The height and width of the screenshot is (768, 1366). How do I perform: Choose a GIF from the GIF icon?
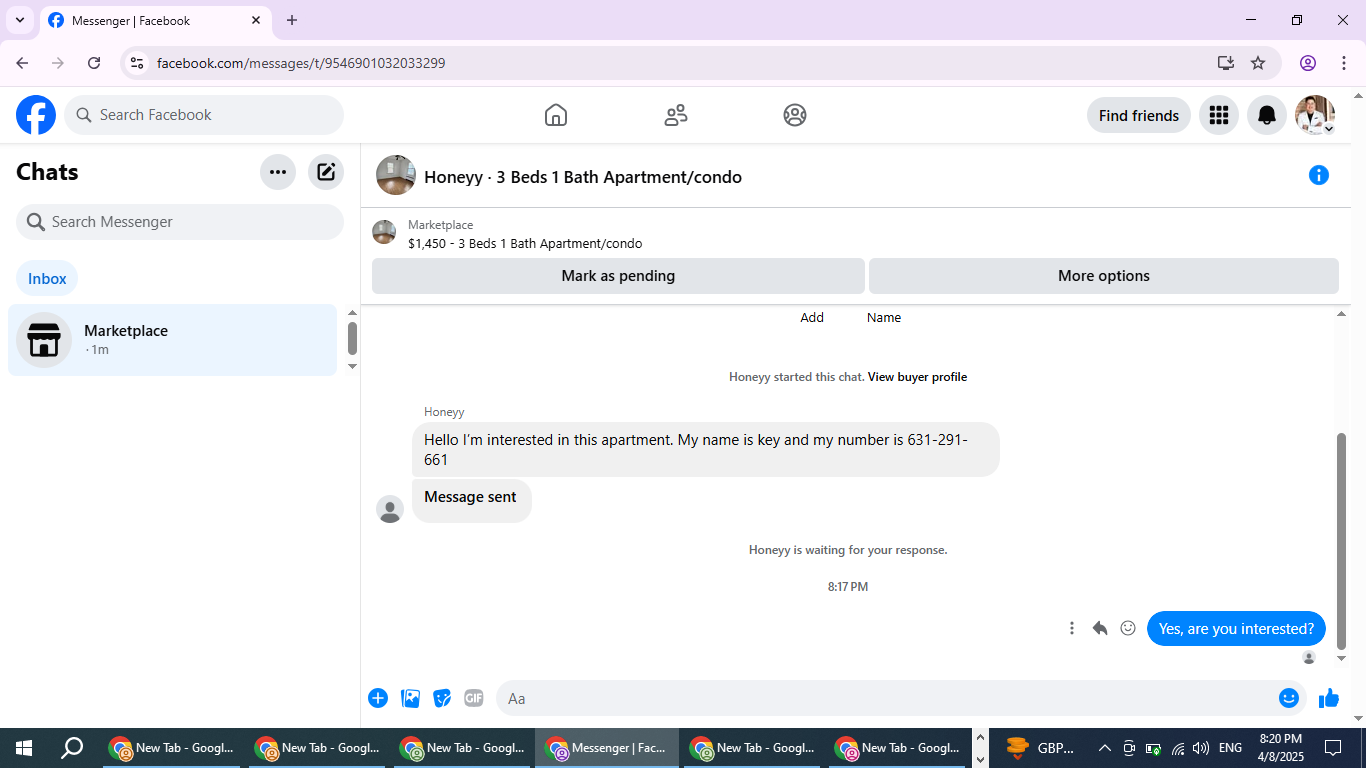[474, 698]
